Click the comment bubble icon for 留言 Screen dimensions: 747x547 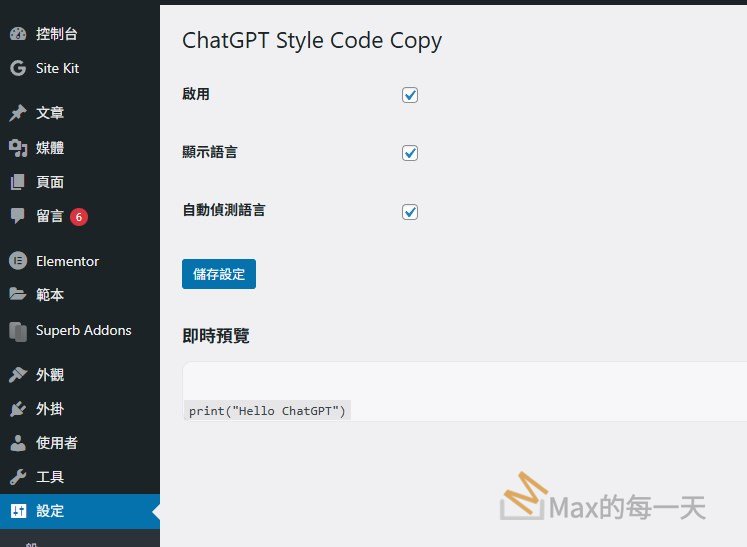coord(17,216)
